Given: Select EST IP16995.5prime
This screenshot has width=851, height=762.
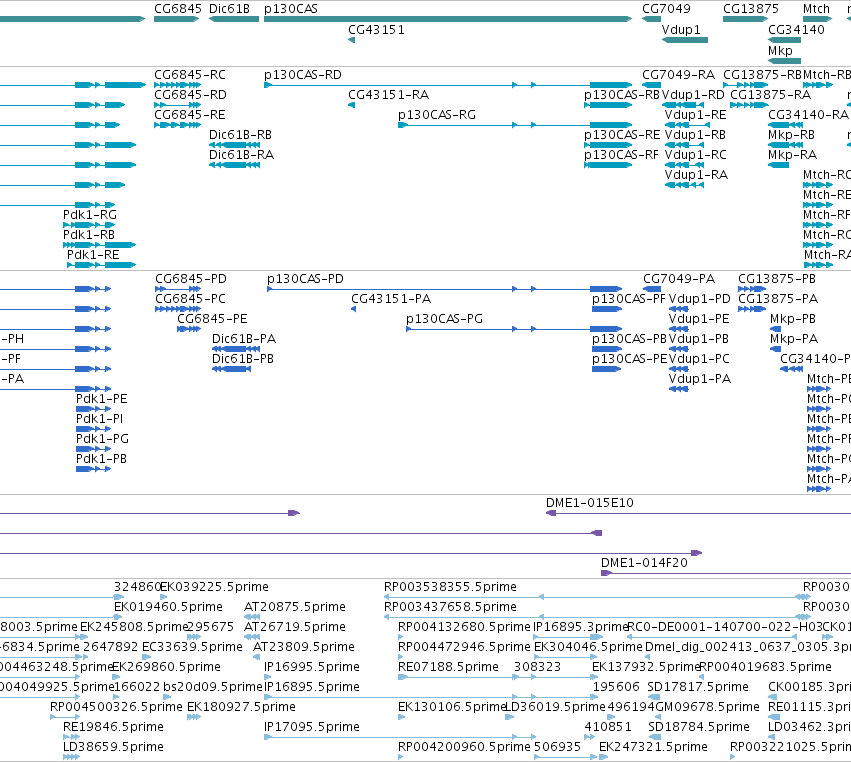Looking at the screenshot, I should pyautogui.click(x=312, y=666).
